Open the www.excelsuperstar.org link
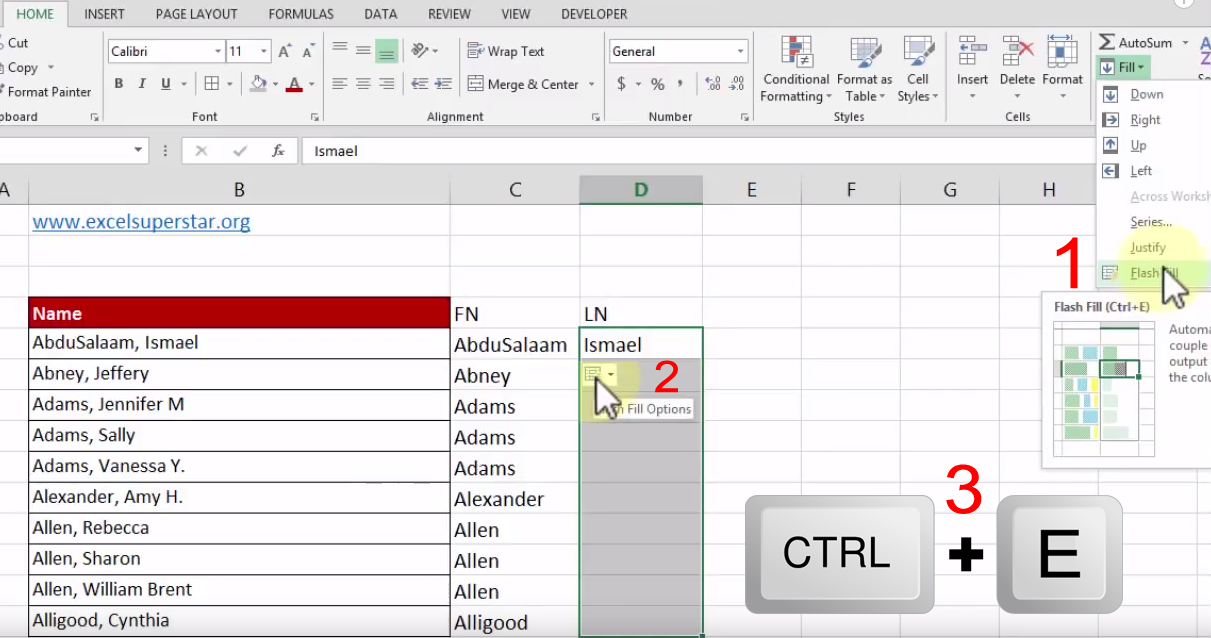 [x=141, y=221]
